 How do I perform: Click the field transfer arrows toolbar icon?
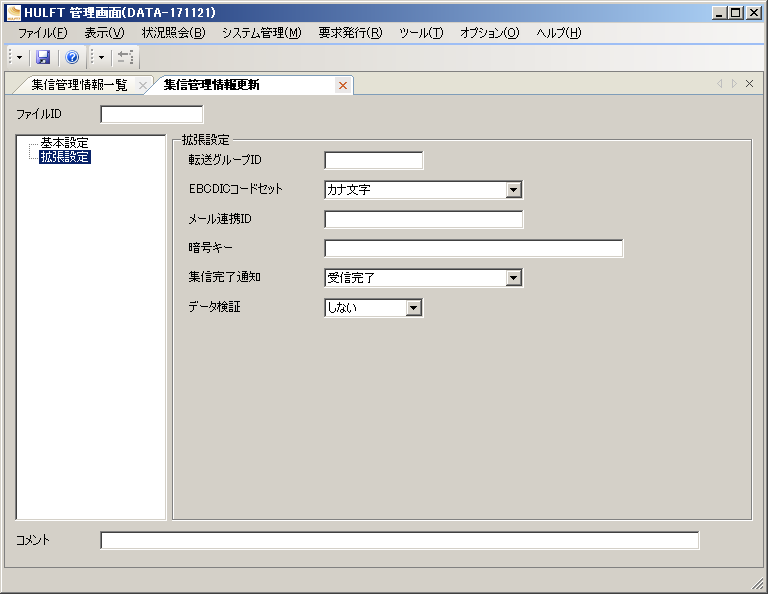pyautogui.click(x=125, y=57)
